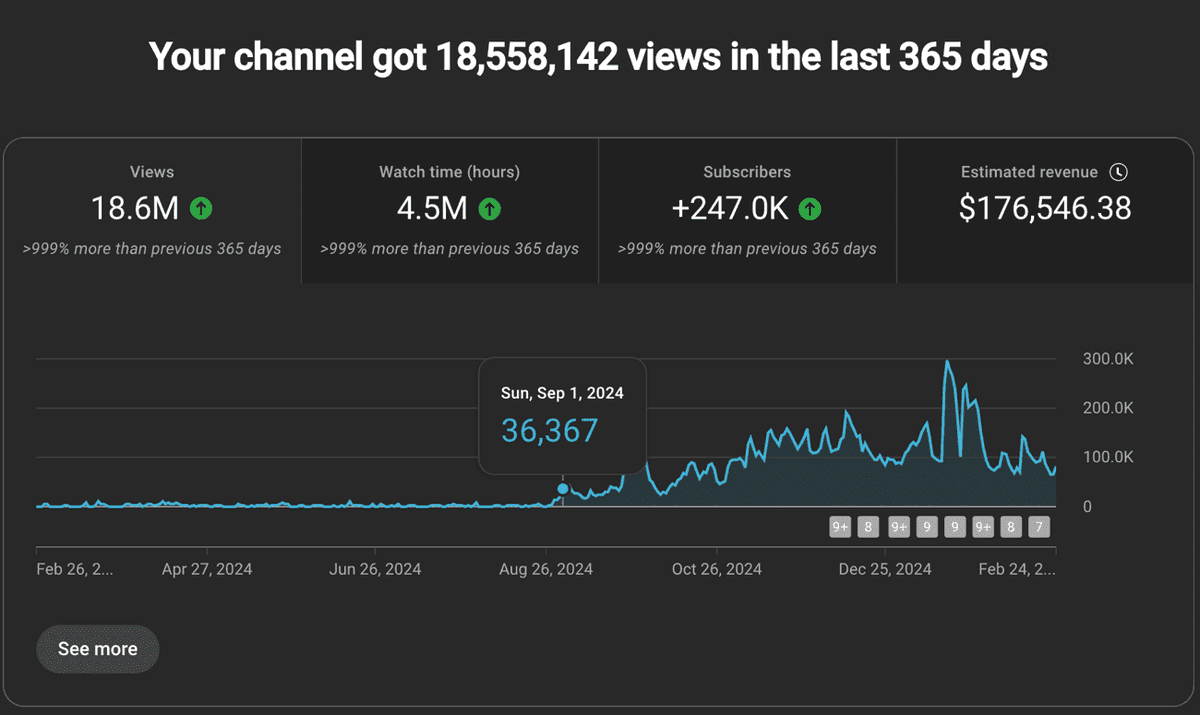
Task: Click the first "9+" video marker badge
Action: pyautogui.click(x=840, y=527)
